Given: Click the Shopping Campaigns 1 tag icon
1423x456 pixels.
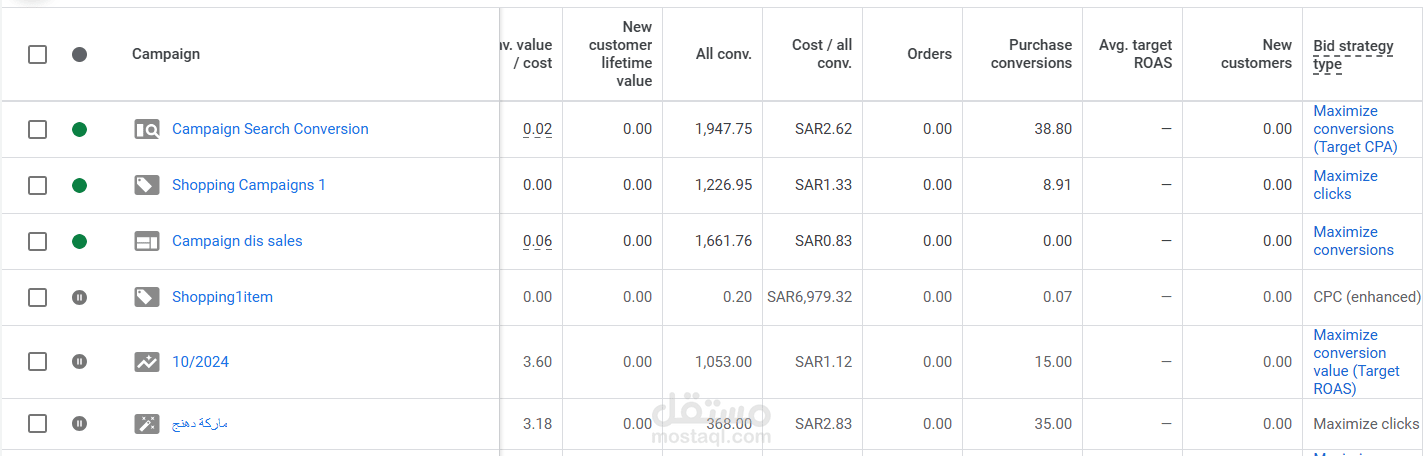Looking at the screenshot, I should click(x=147, y=185).
